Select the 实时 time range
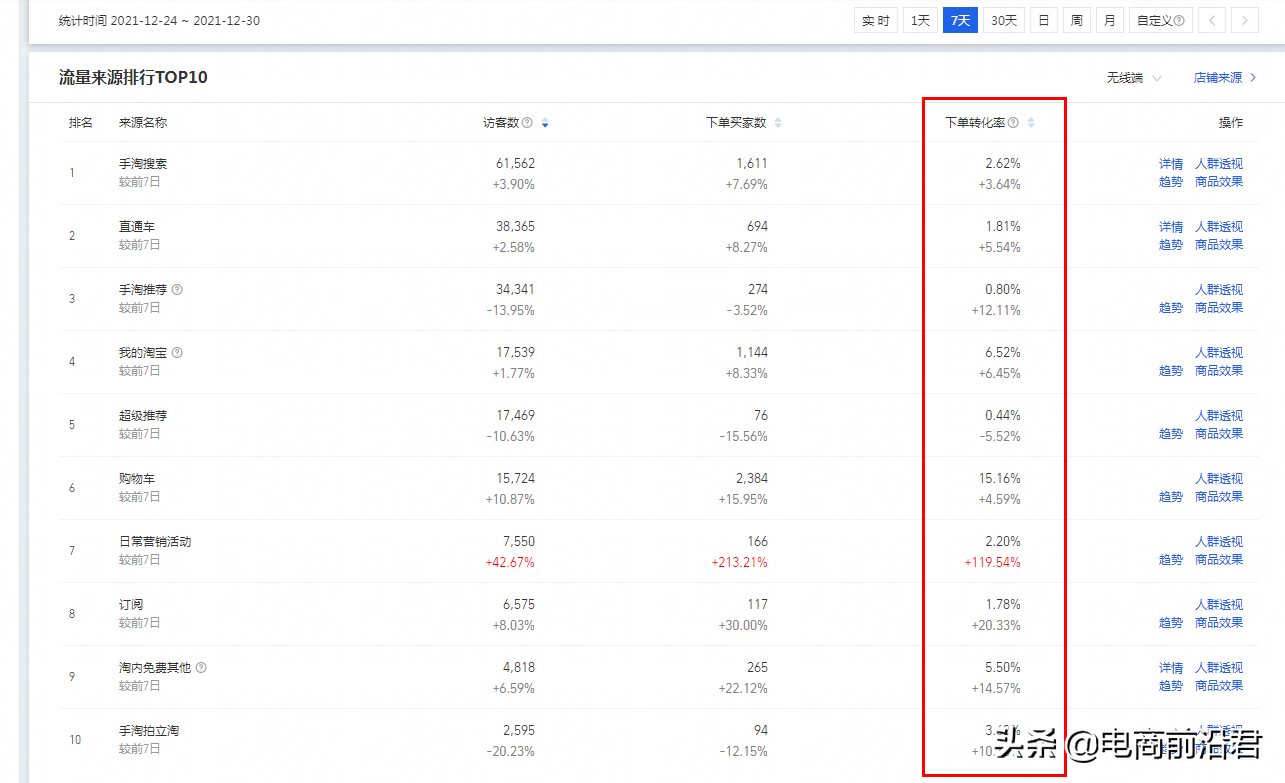This screenshot has width=1285, height=783. pos(876,20)
